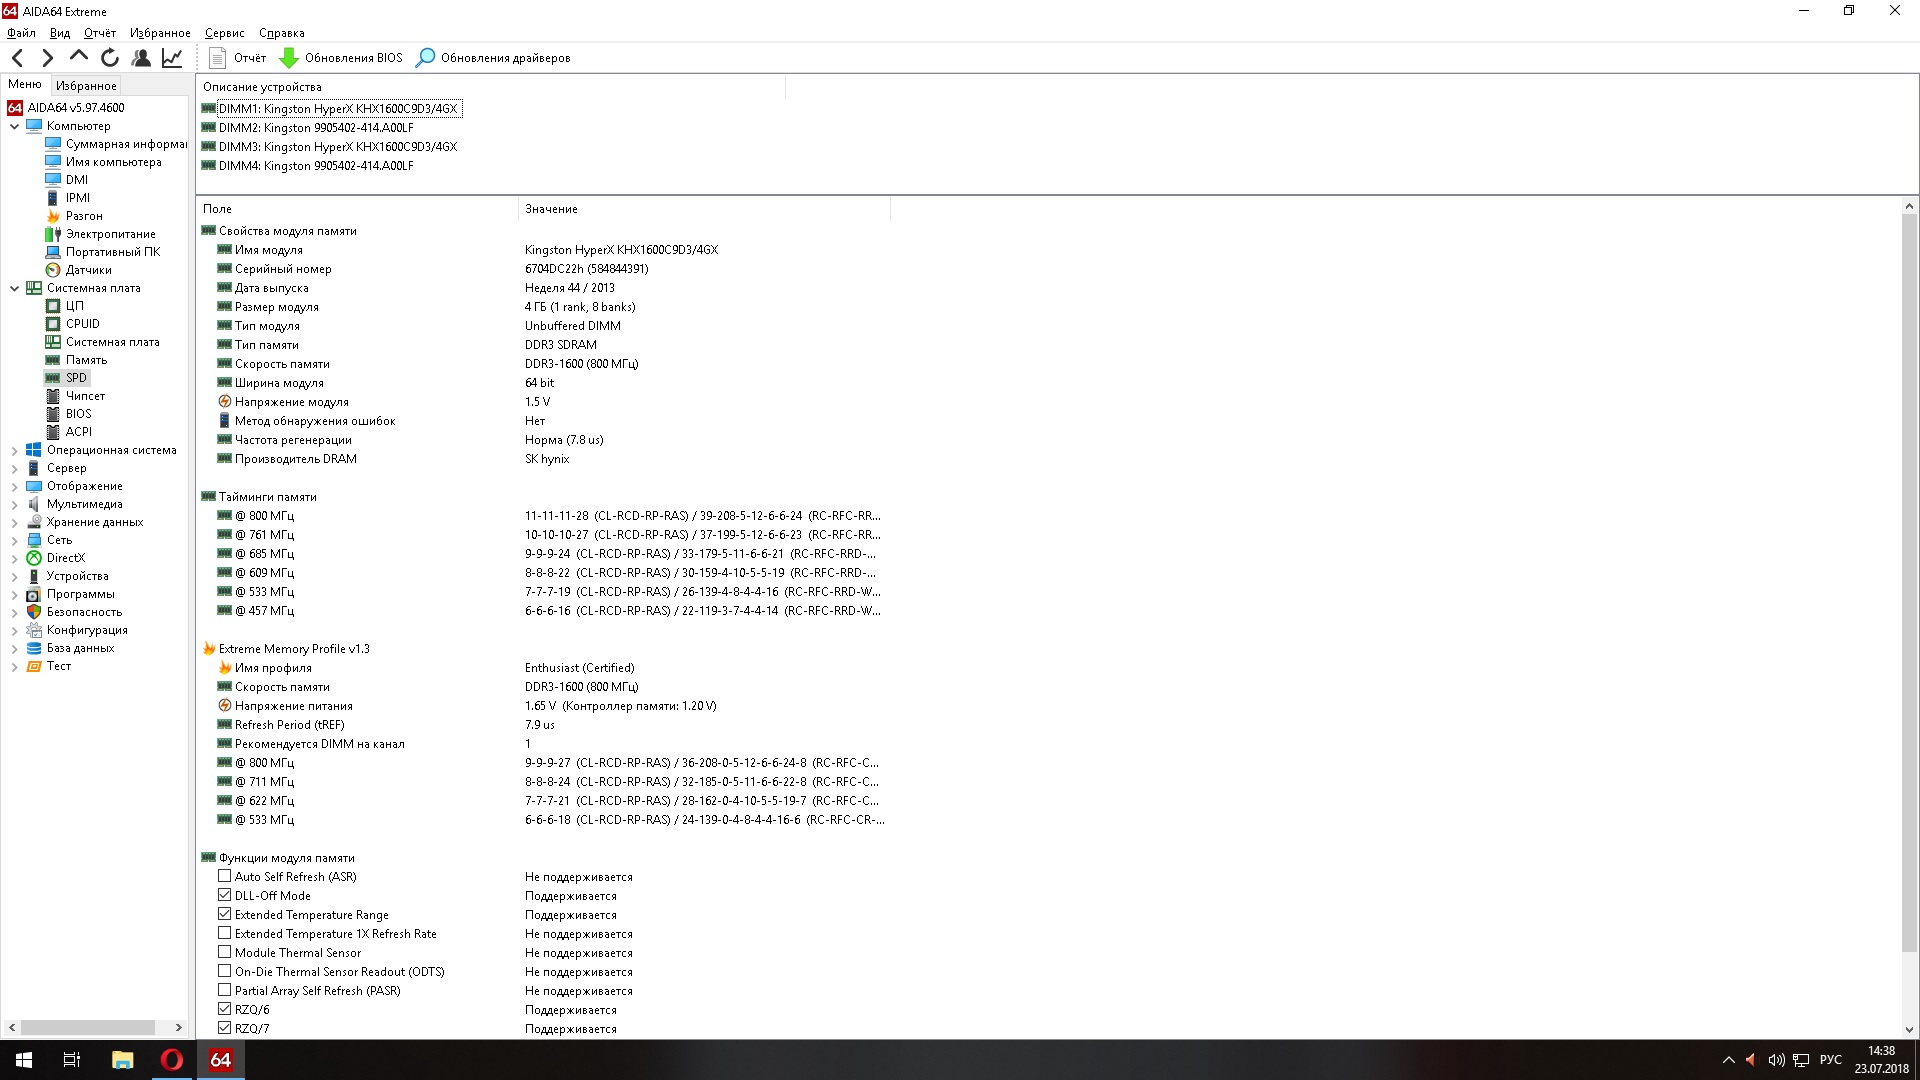Collapse the Компьютер tree node

tap(14, 126)
